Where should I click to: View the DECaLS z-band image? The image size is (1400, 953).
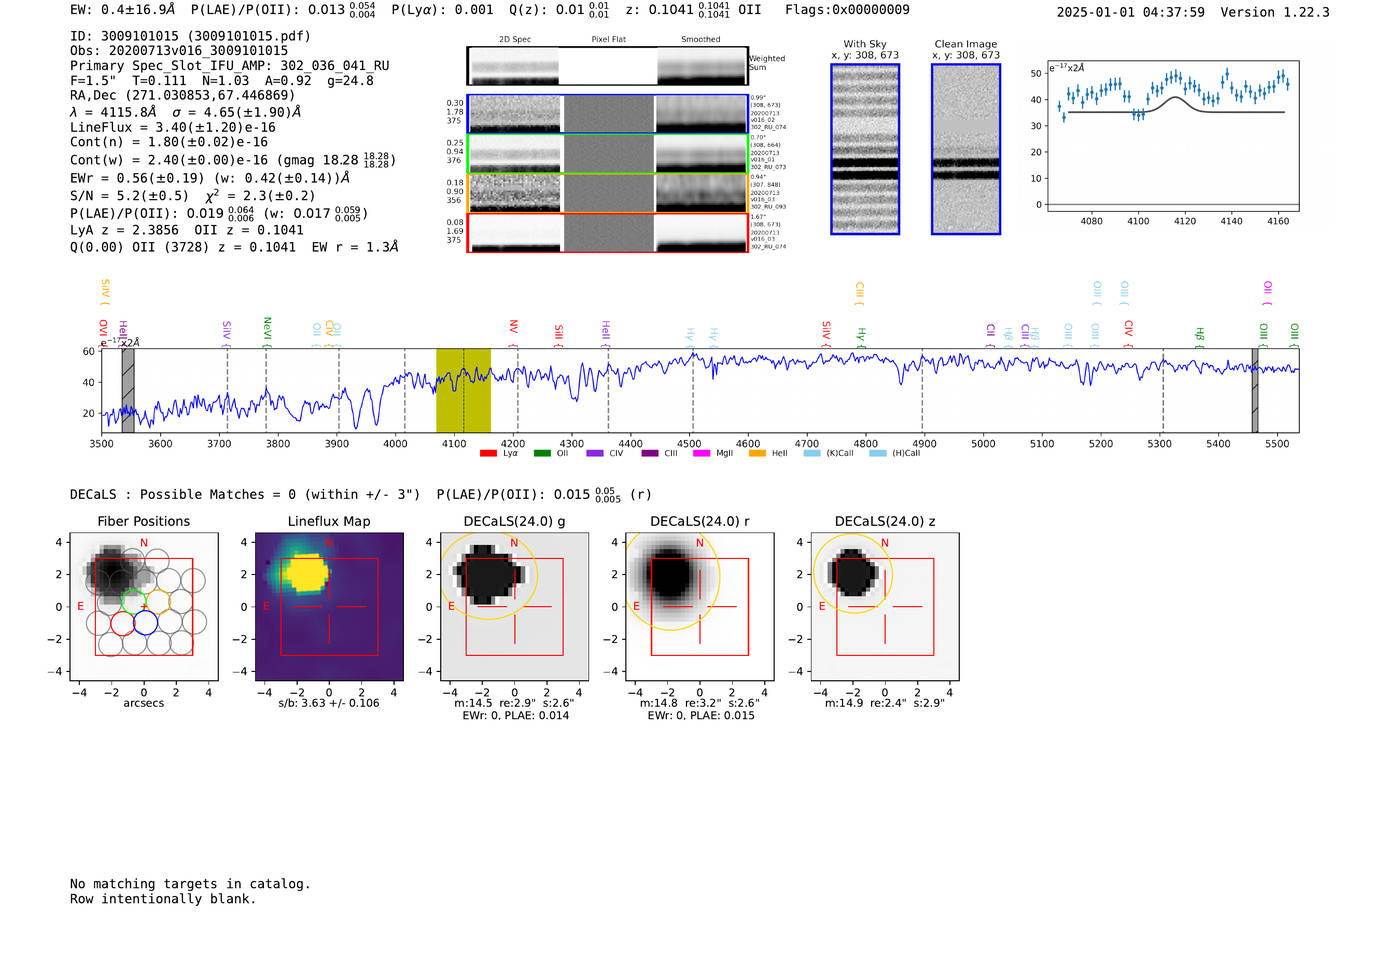[x=885, y=606]
